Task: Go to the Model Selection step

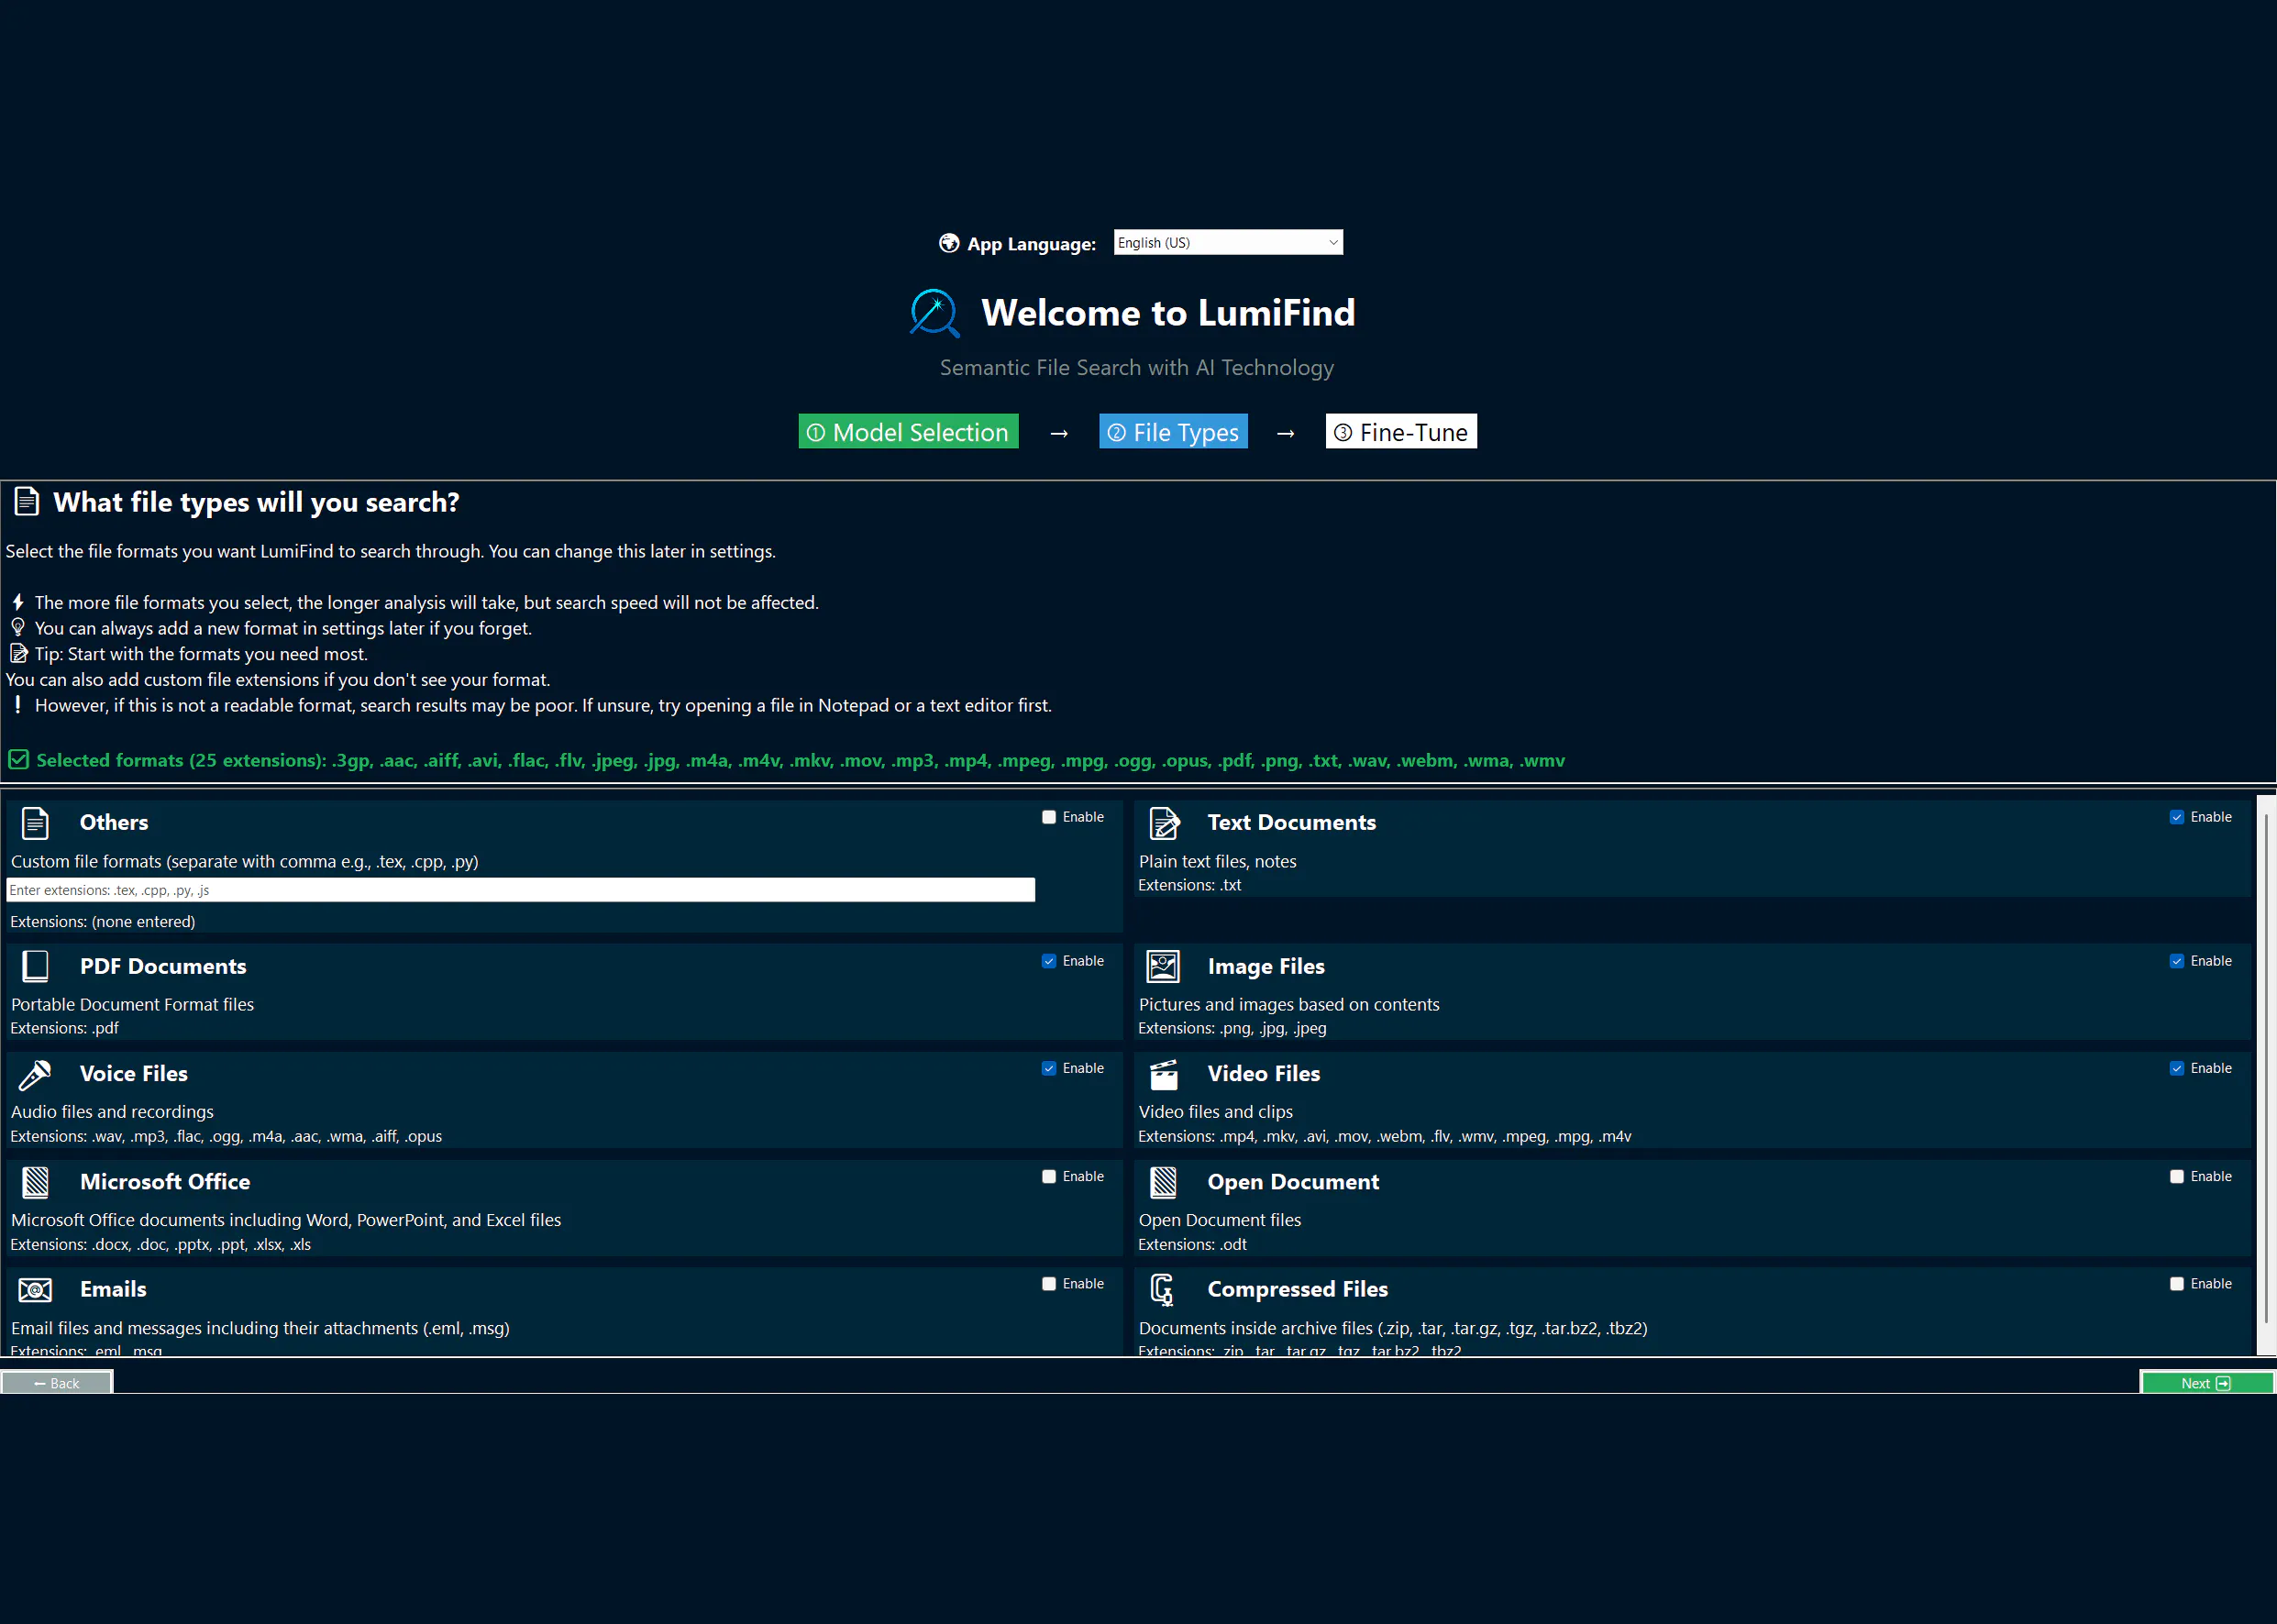Action: point(908,432)
